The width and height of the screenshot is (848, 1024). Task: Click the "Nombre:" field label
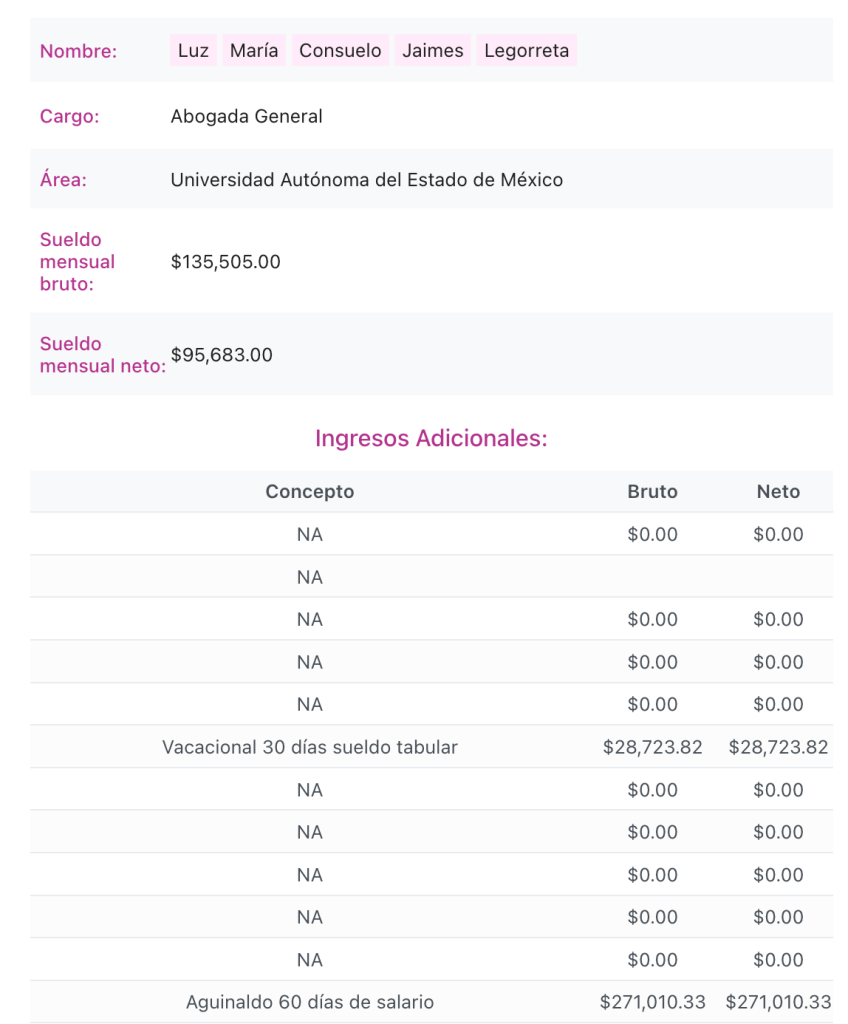coord(78,52)
